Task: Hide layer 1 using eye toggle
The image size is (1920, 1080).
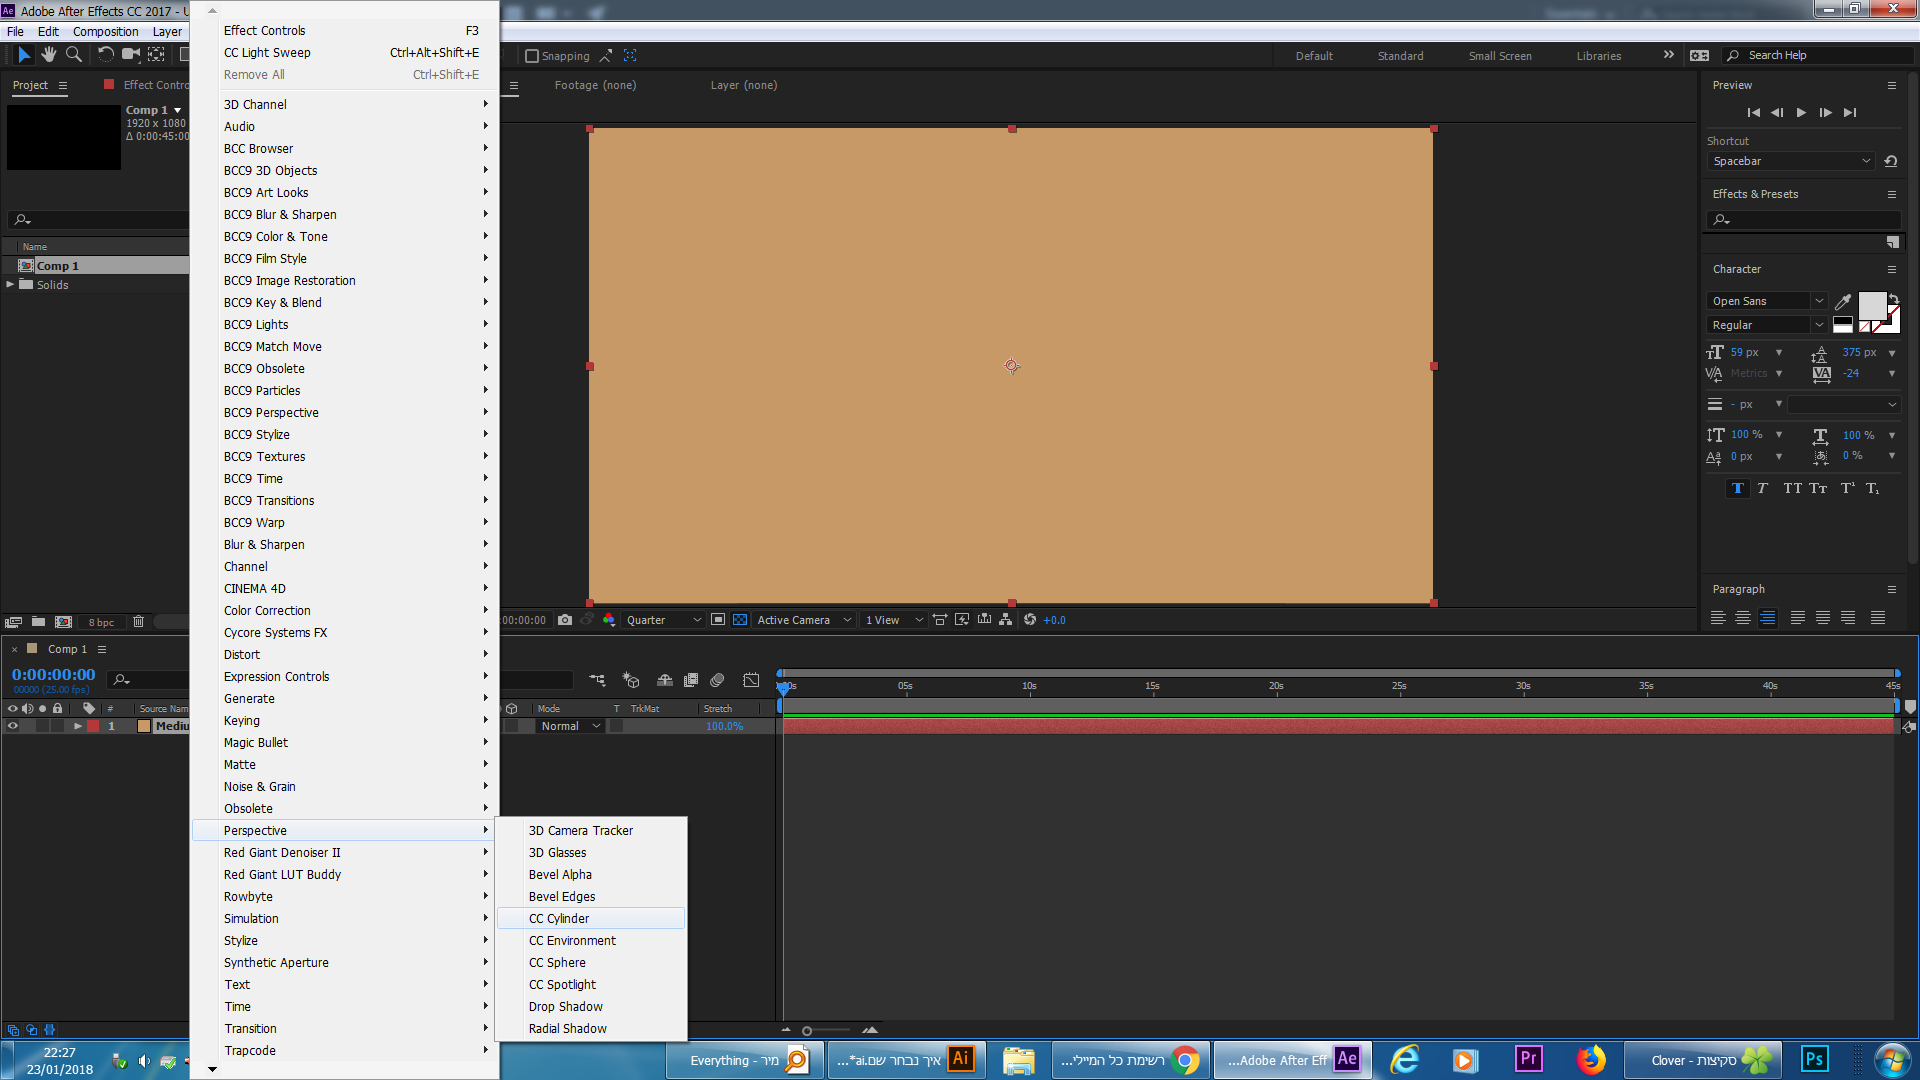Action: point(13,726)
